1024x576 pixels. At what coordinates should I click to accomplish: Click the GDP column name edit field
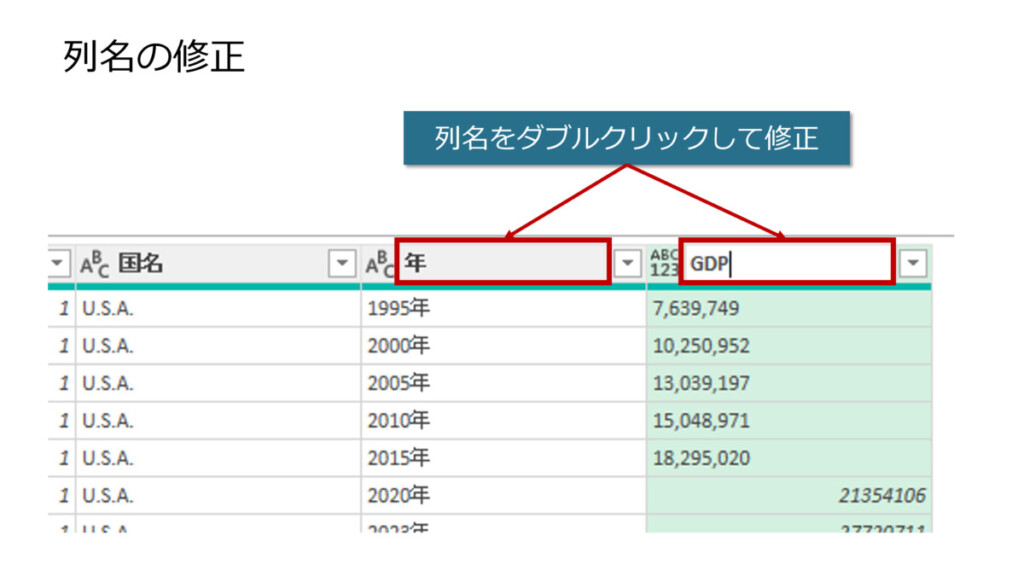tap(785, 263)
